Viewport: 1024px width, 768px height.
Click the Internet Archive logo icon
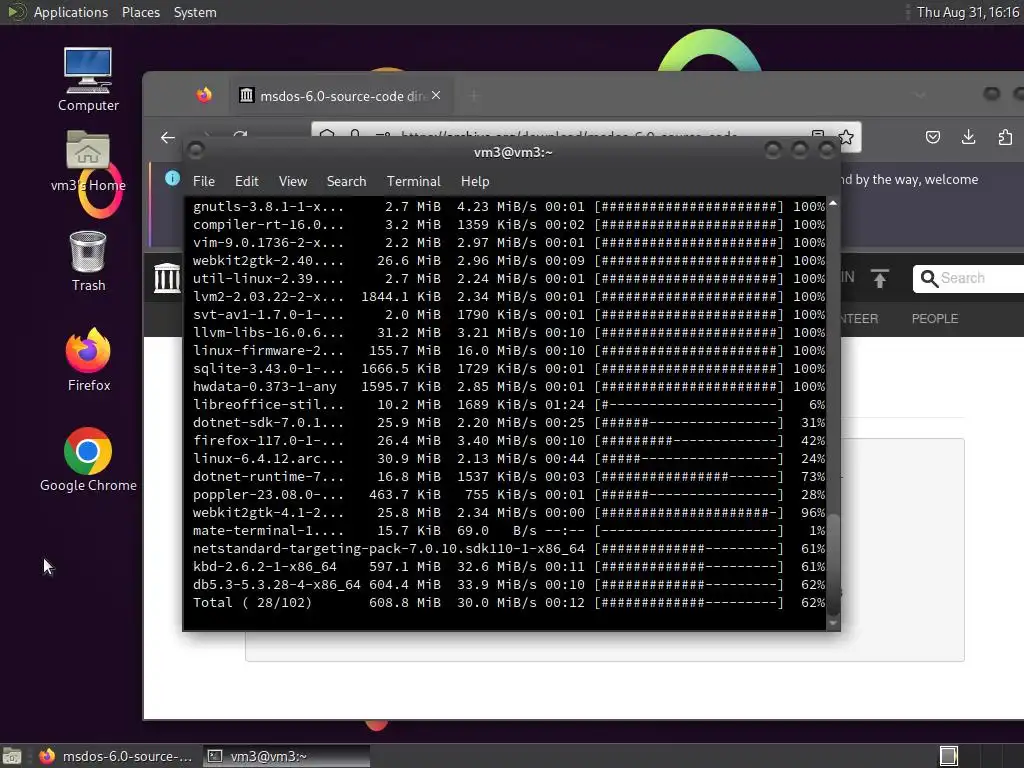point(167,278)
